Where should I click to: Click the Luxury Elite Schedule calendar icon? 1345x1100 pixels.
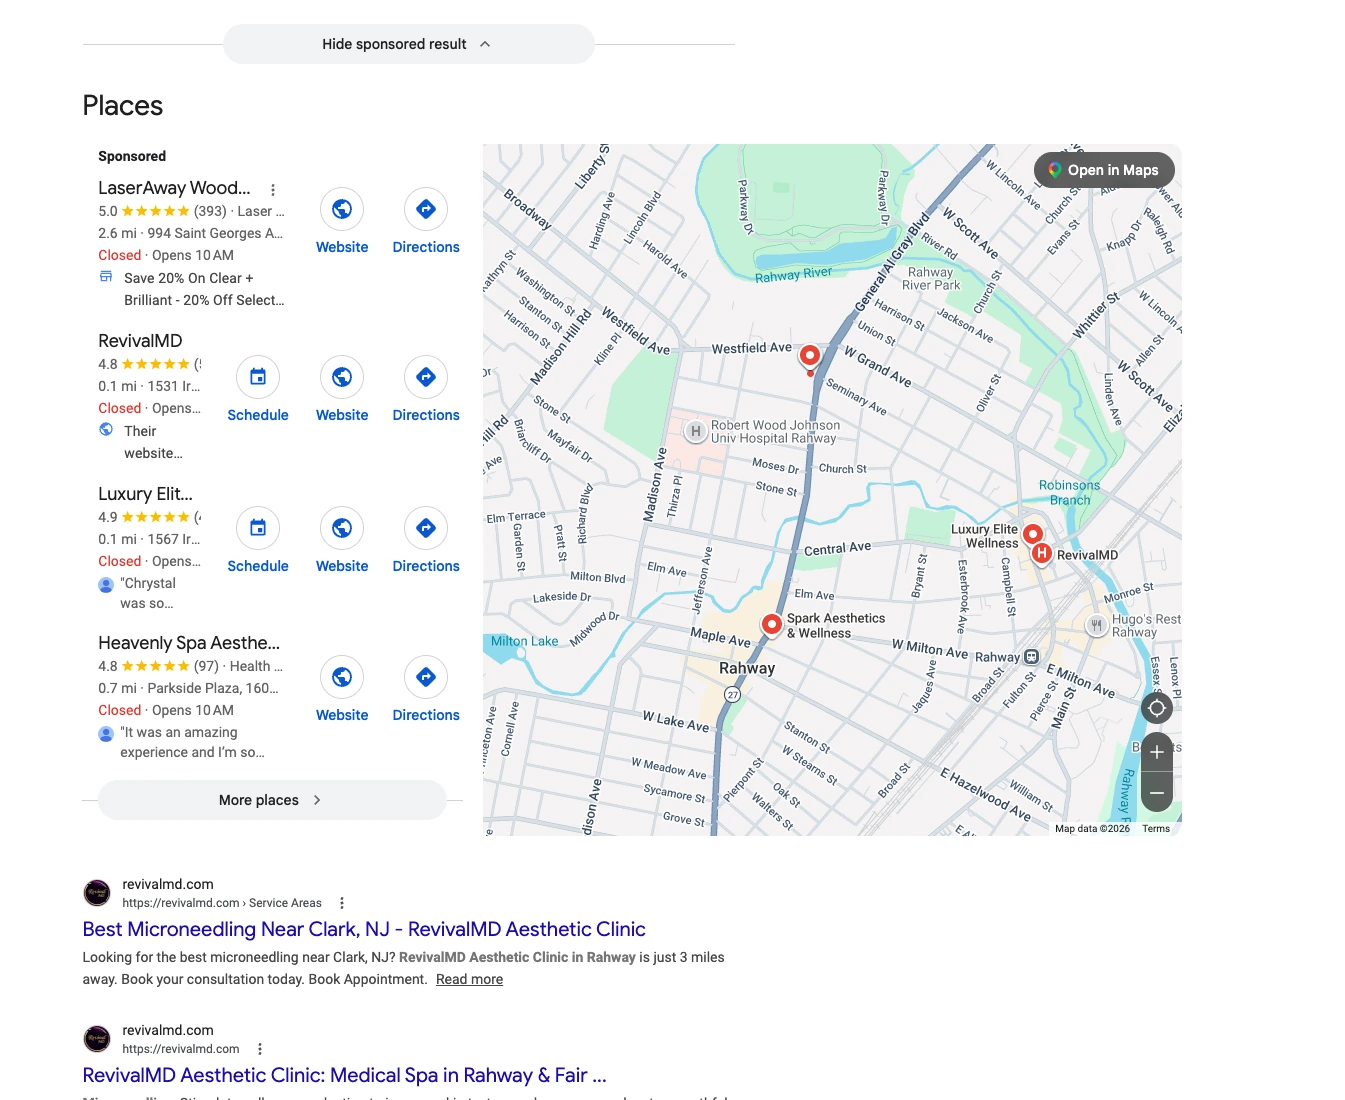pyautogui.click(x=258, y=528)
